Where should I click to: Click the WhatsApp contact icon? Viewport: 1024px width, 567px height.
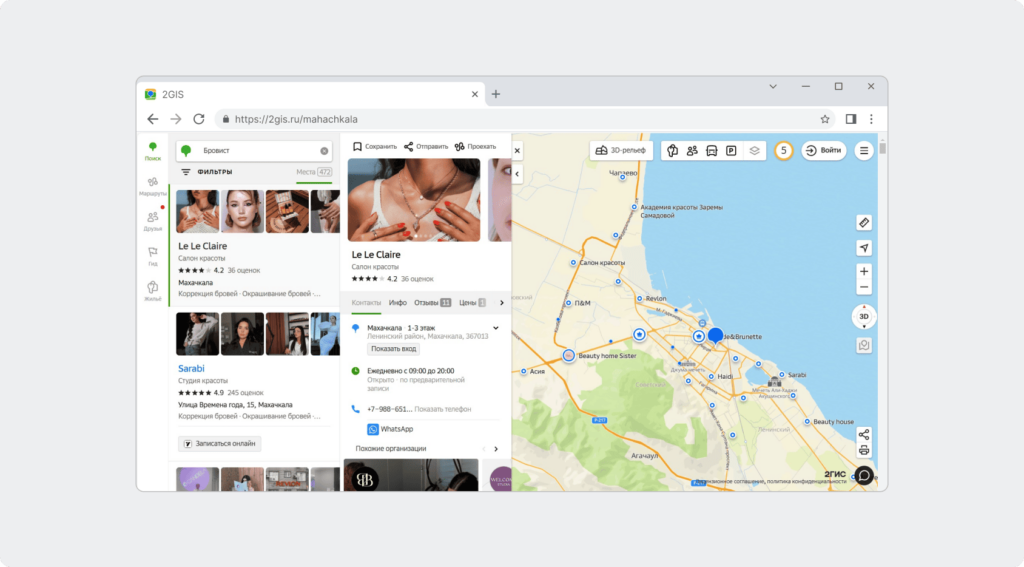click(373, 429)
